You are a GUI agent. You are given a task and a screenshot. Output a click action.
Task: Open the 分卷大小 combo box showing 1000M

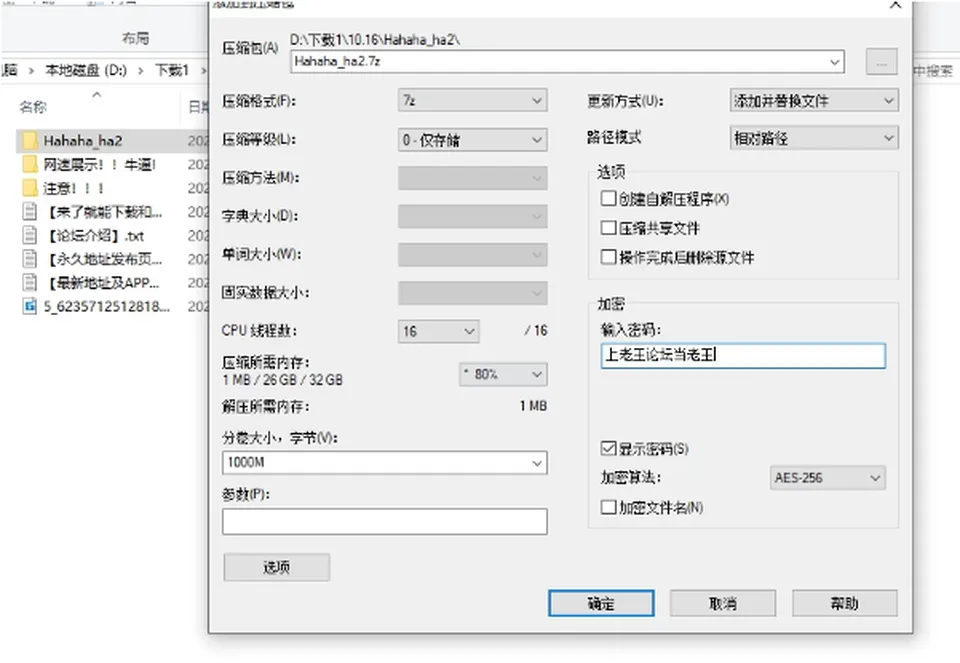pyautogui.click(x=384, y=462)
